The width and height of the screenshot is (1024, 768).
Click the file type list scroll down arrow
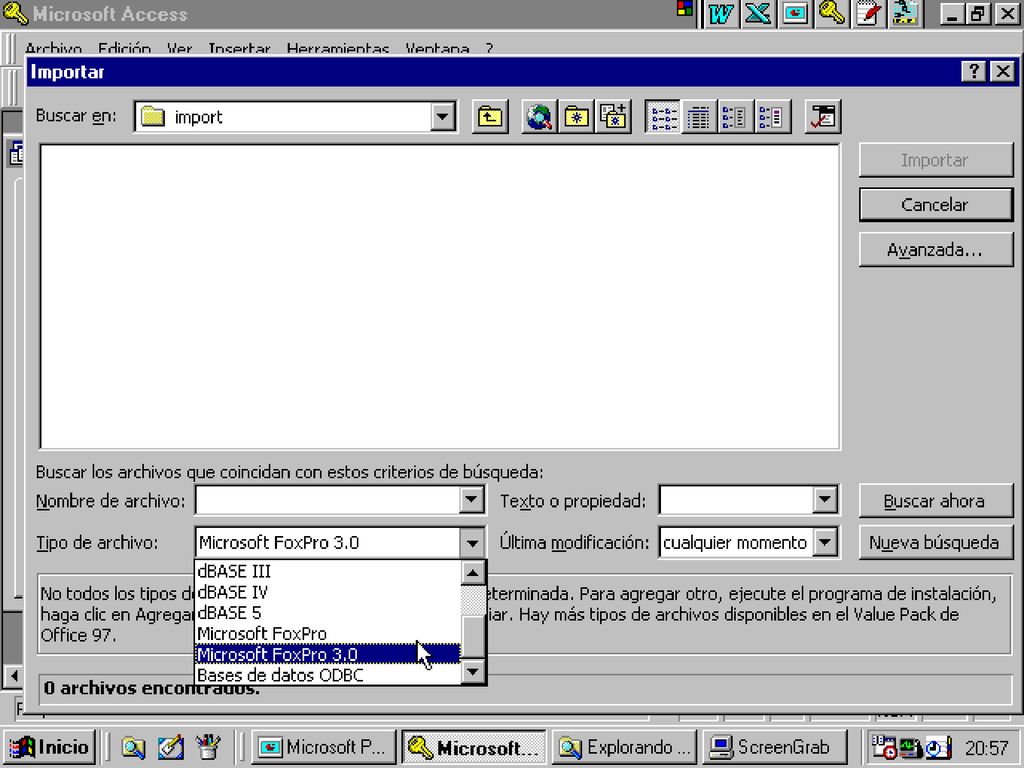click(473, 672)
